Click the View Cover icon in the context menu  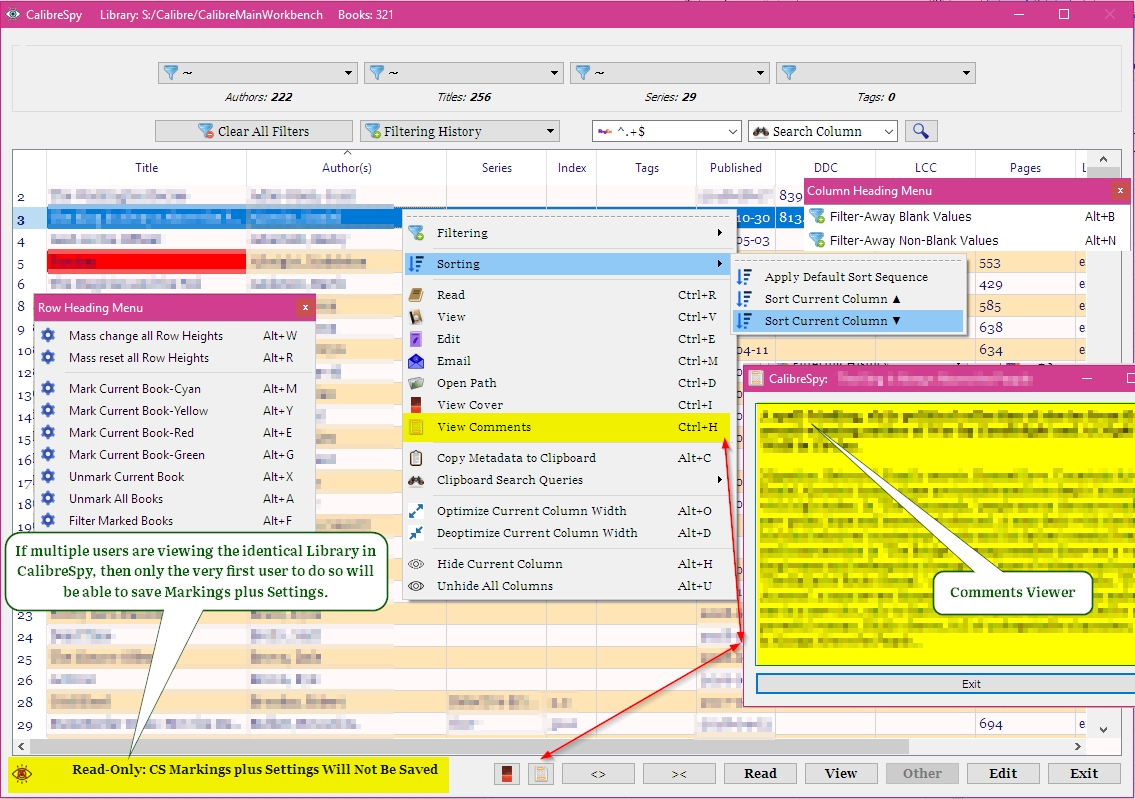[416, 405]
